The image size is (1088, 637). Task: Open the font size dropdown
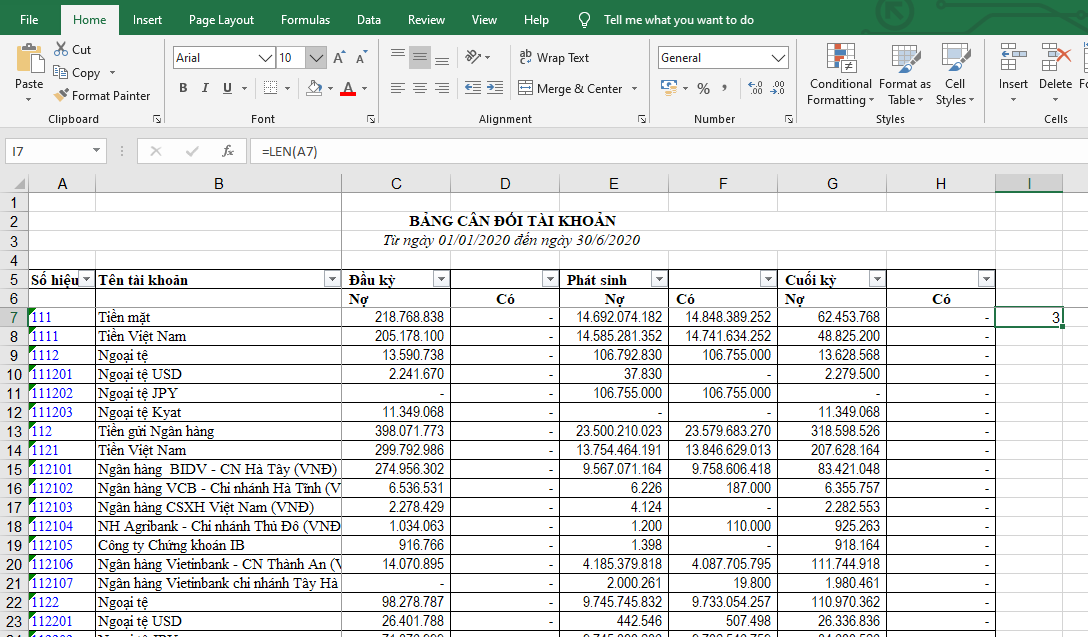(x=316, y=58)
